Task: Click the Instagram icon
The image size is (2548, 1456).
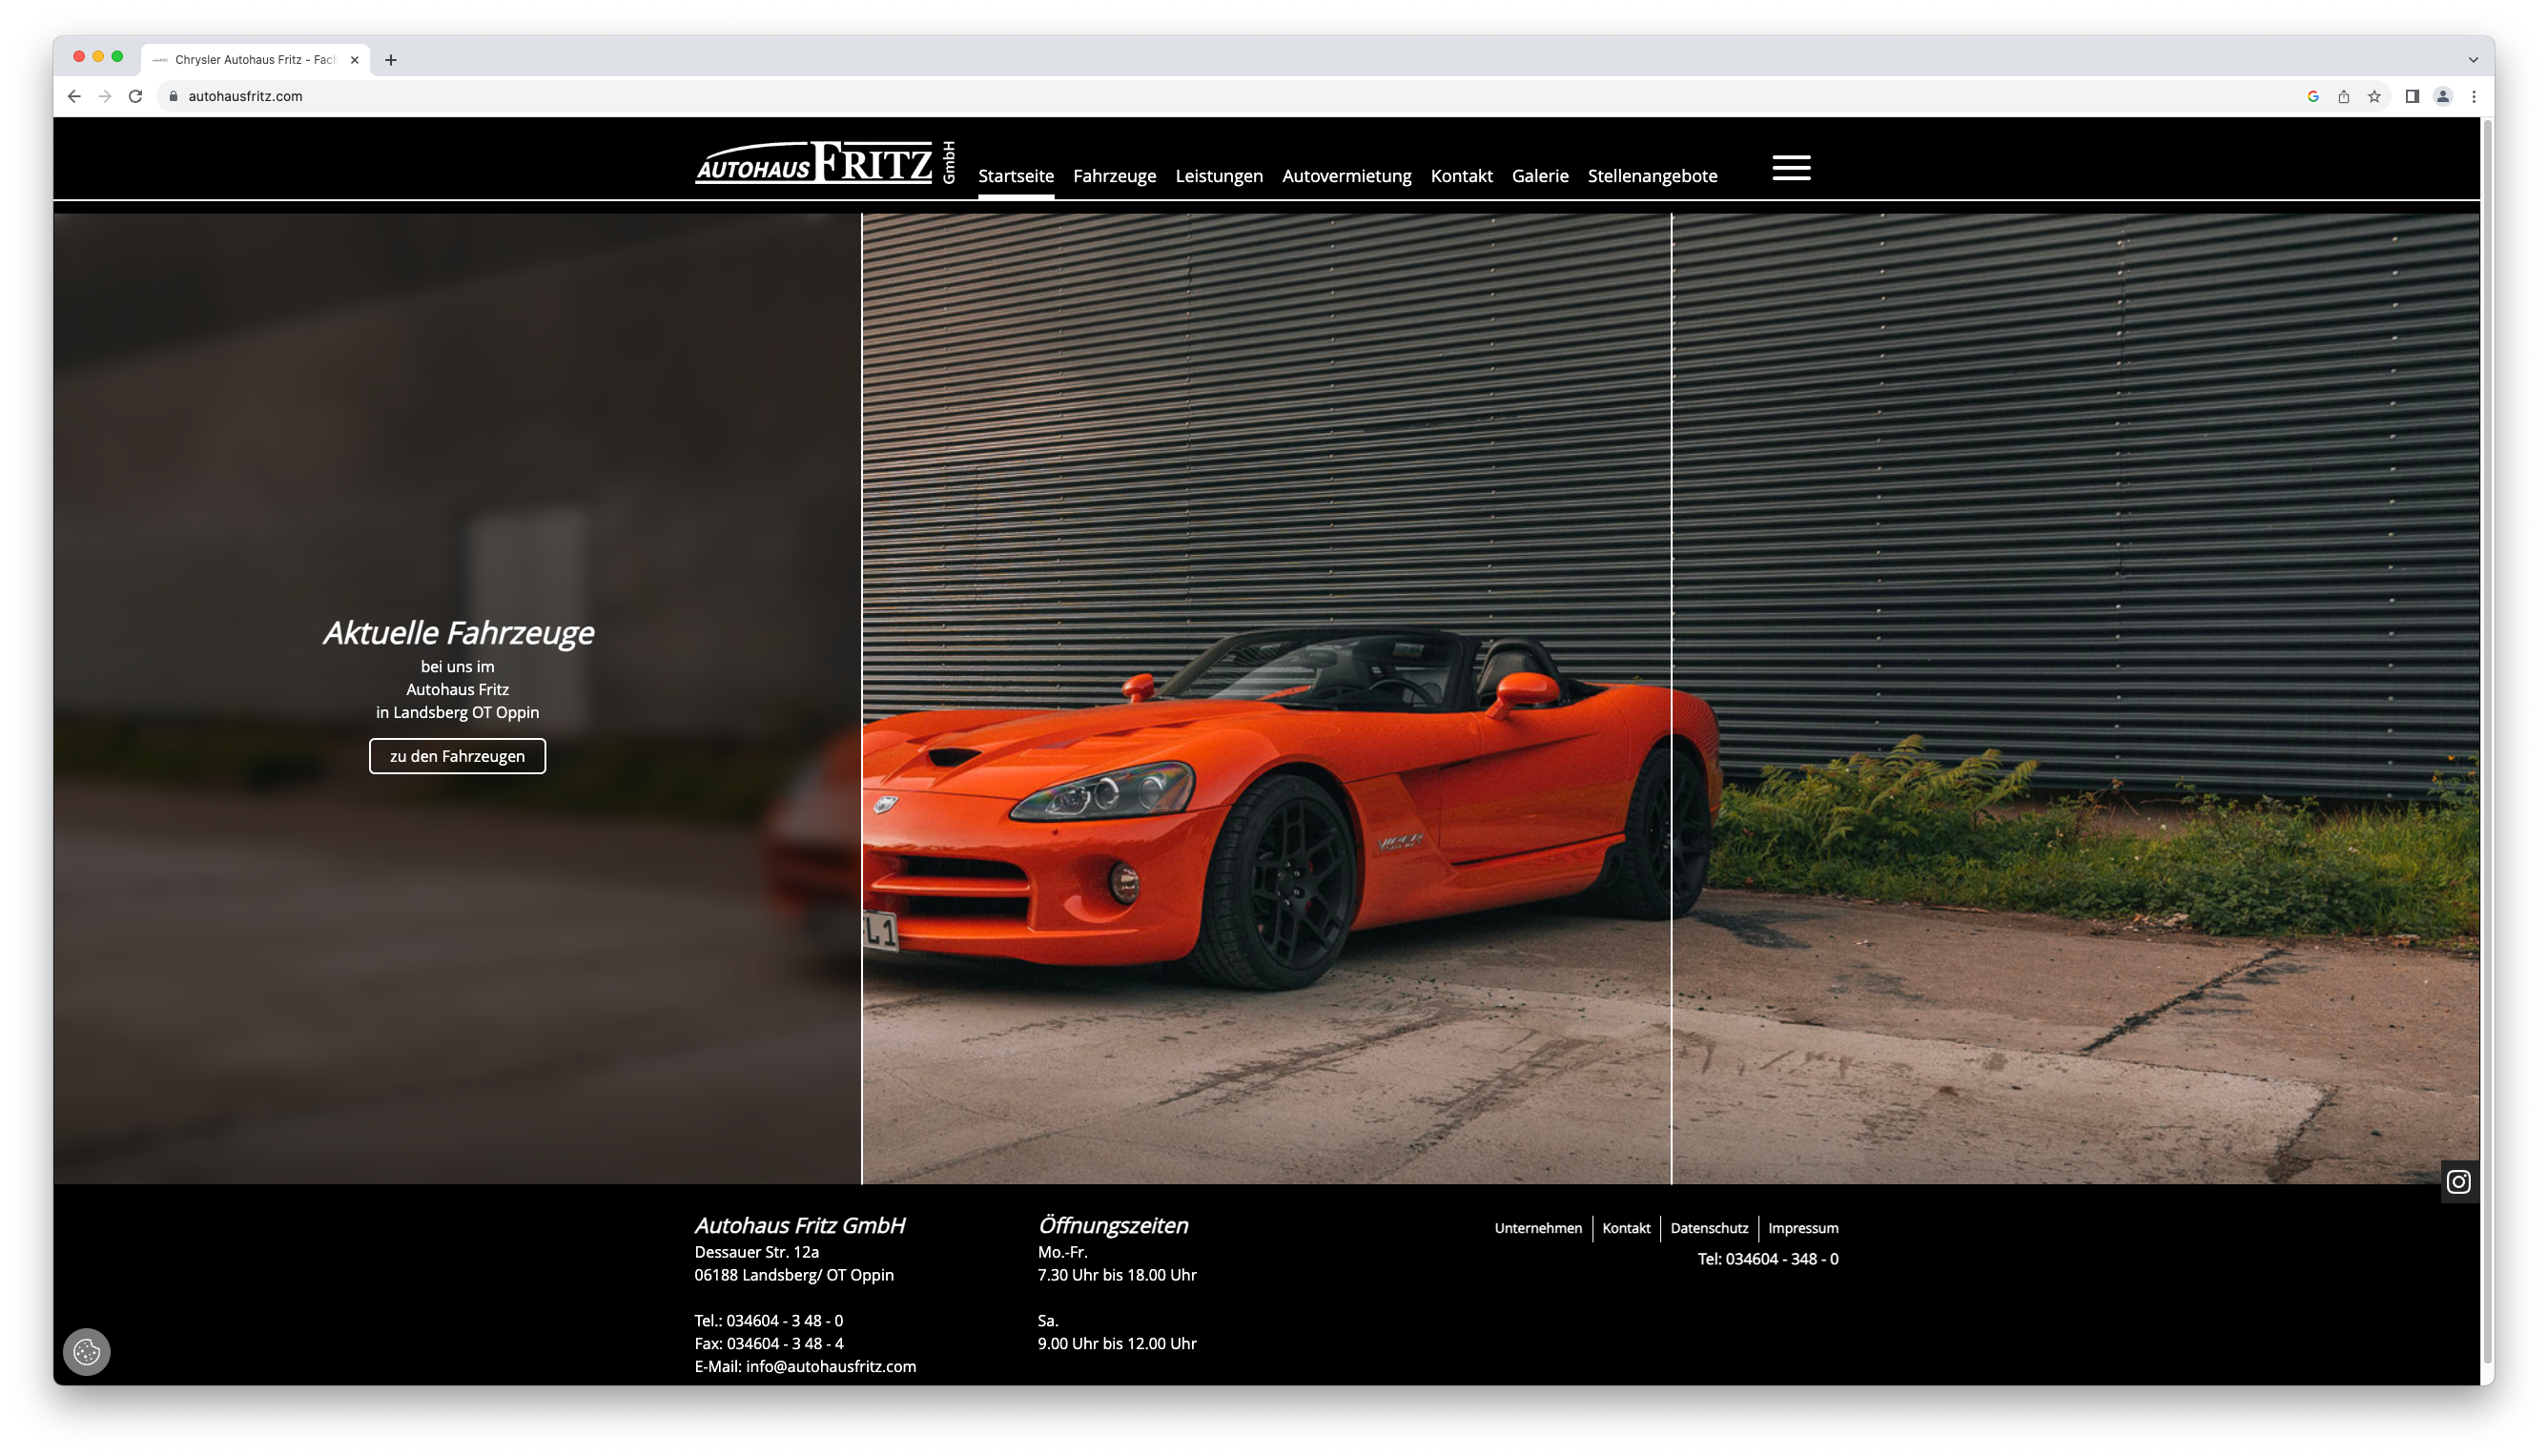Action: click(x=2458, y=1182)
